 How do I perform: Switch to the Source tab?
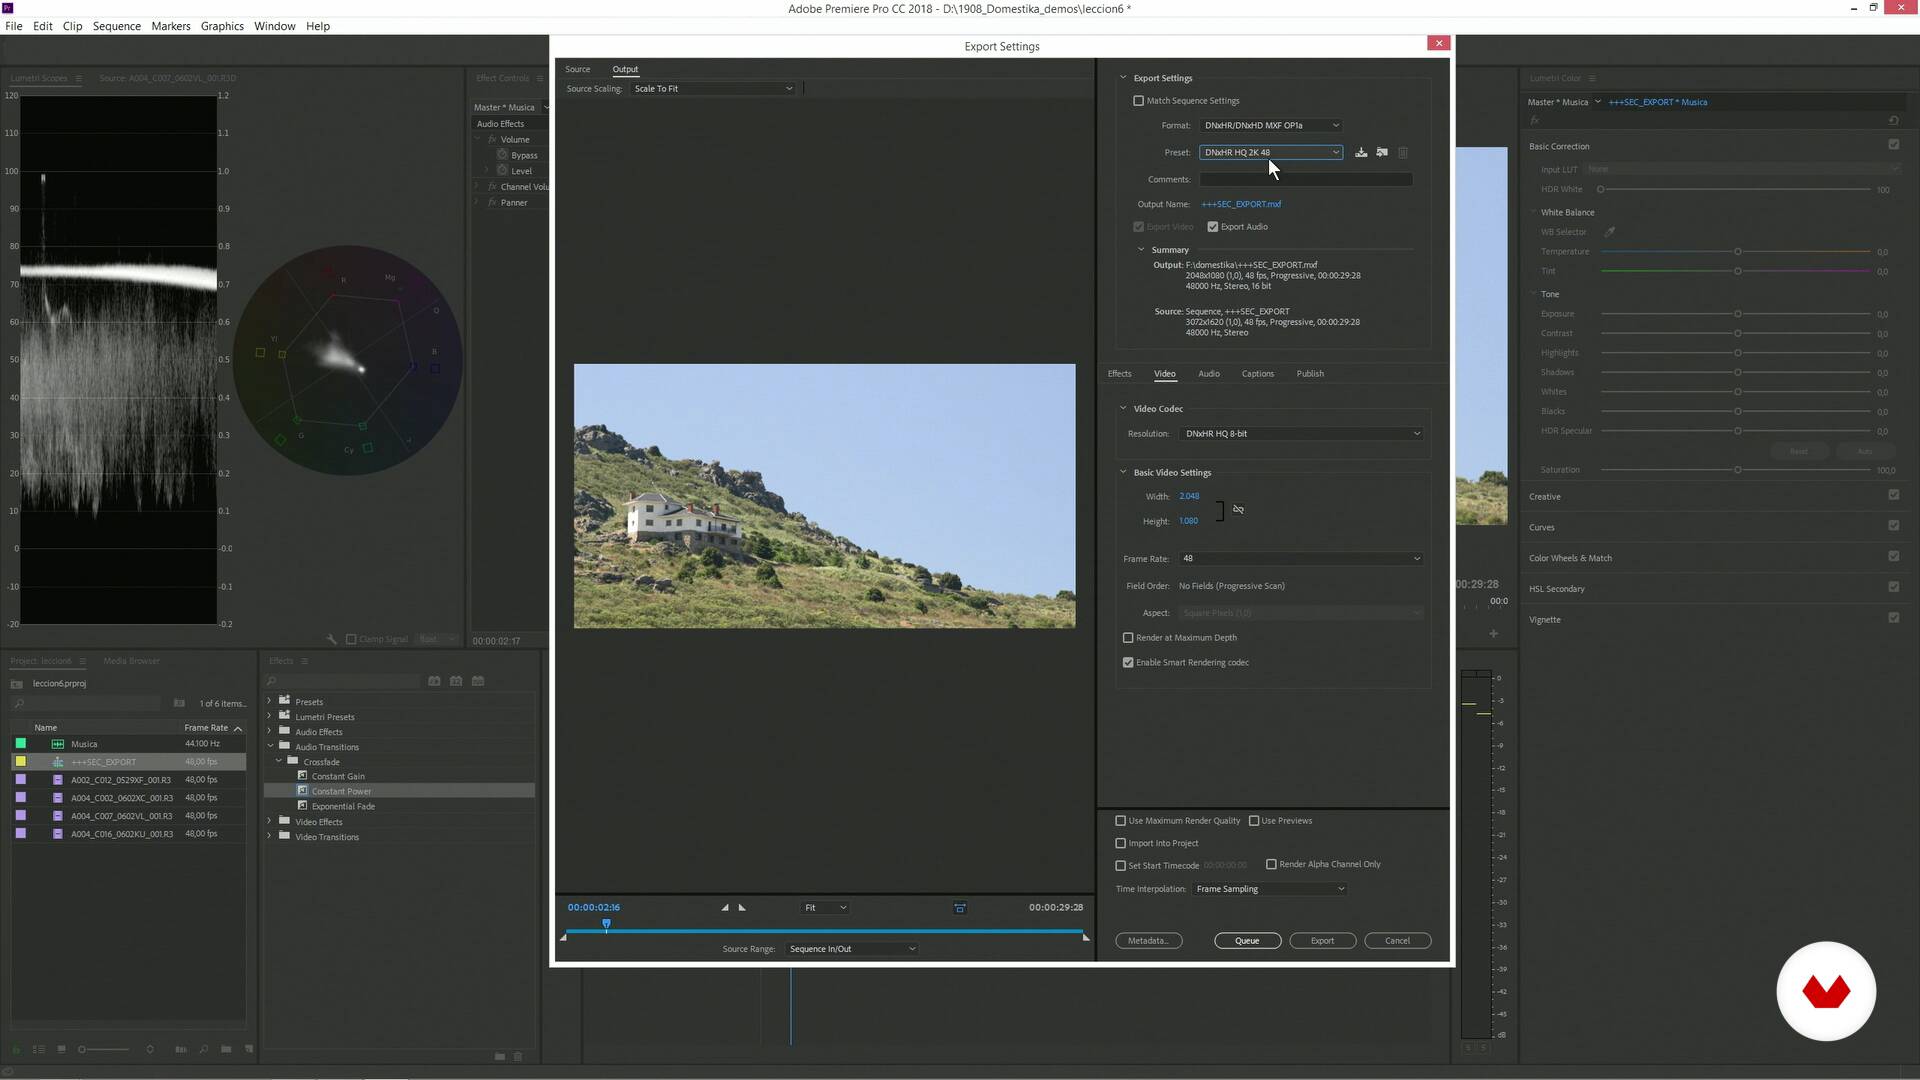click(x=577, y=69)
